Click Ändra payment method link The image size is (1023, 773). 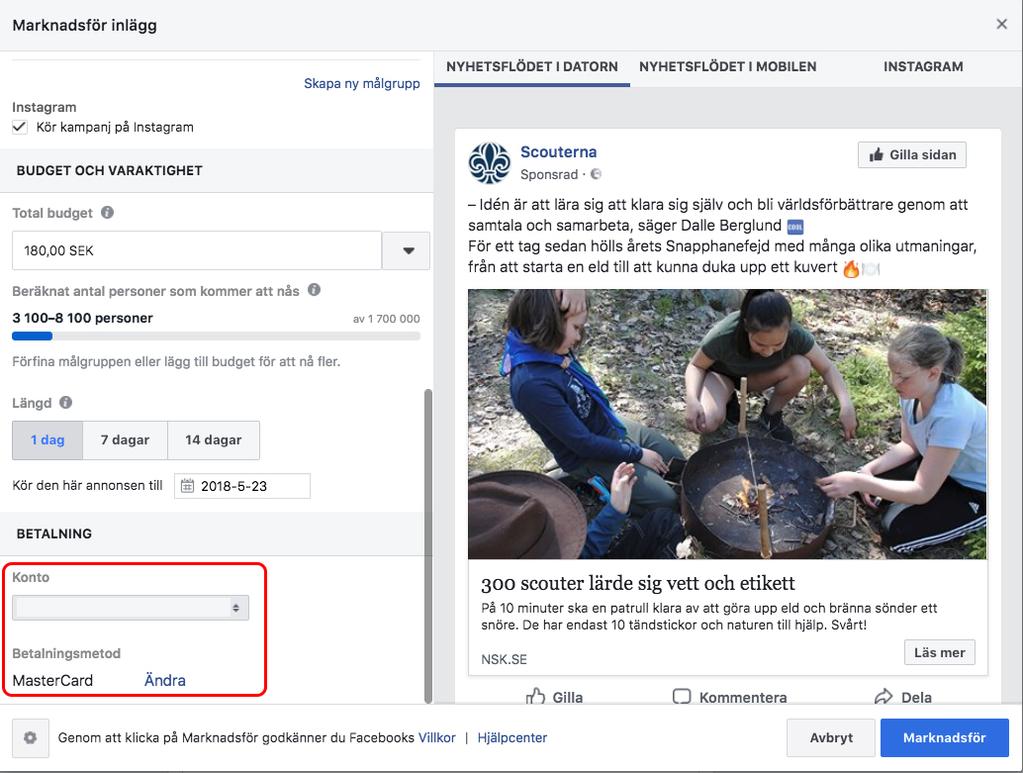tap(164, 680)
